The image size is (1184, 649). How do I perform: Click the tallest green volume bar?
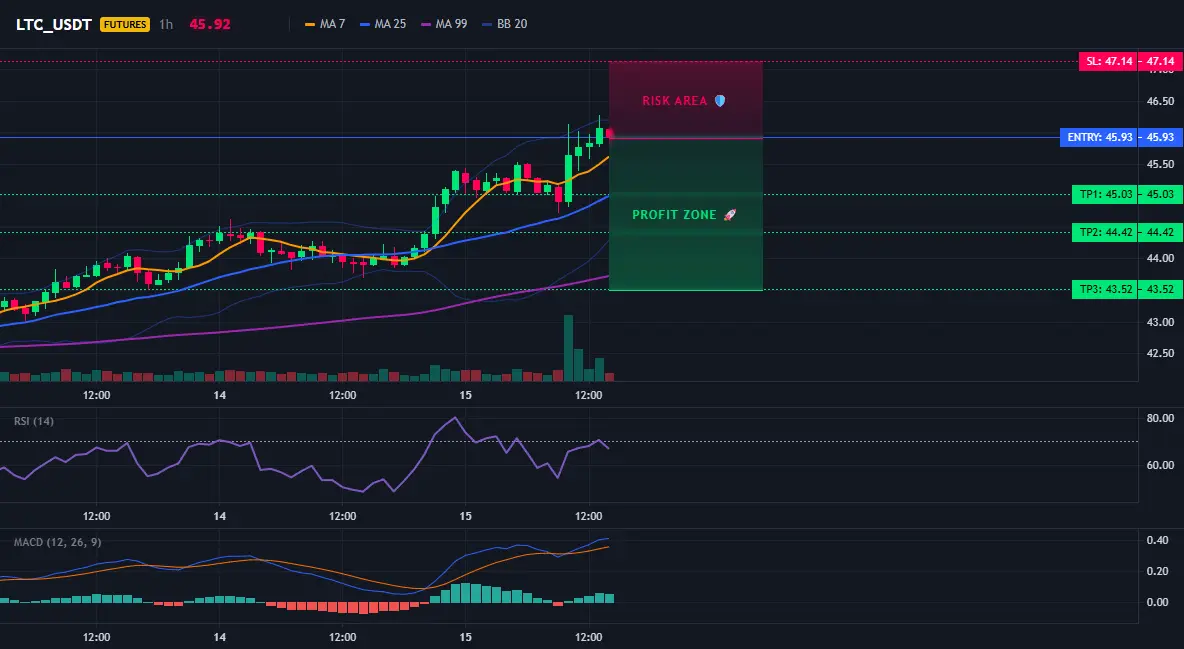[568, 348]
